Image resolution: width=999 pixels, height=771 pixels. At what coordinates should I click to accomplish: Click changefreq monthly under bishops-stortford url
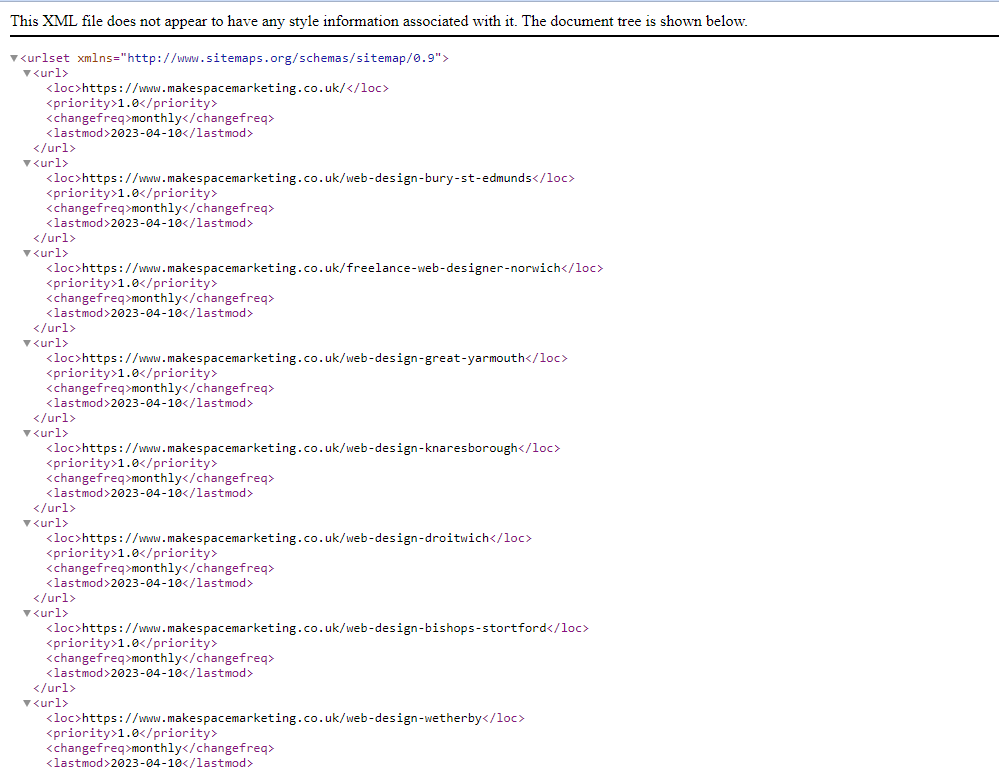point(160,658)
